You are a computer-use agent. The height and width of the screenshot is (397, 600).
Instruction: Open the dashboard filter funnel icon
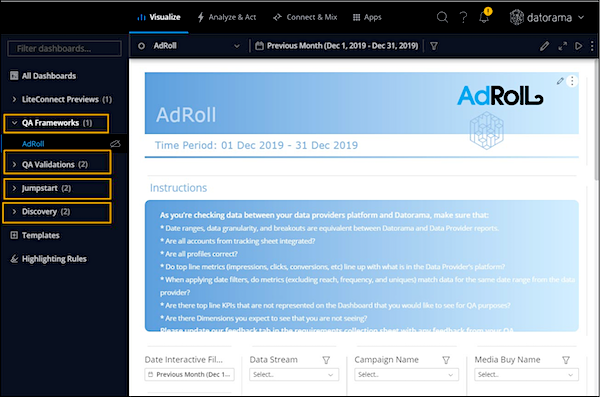tap(434, 46)
